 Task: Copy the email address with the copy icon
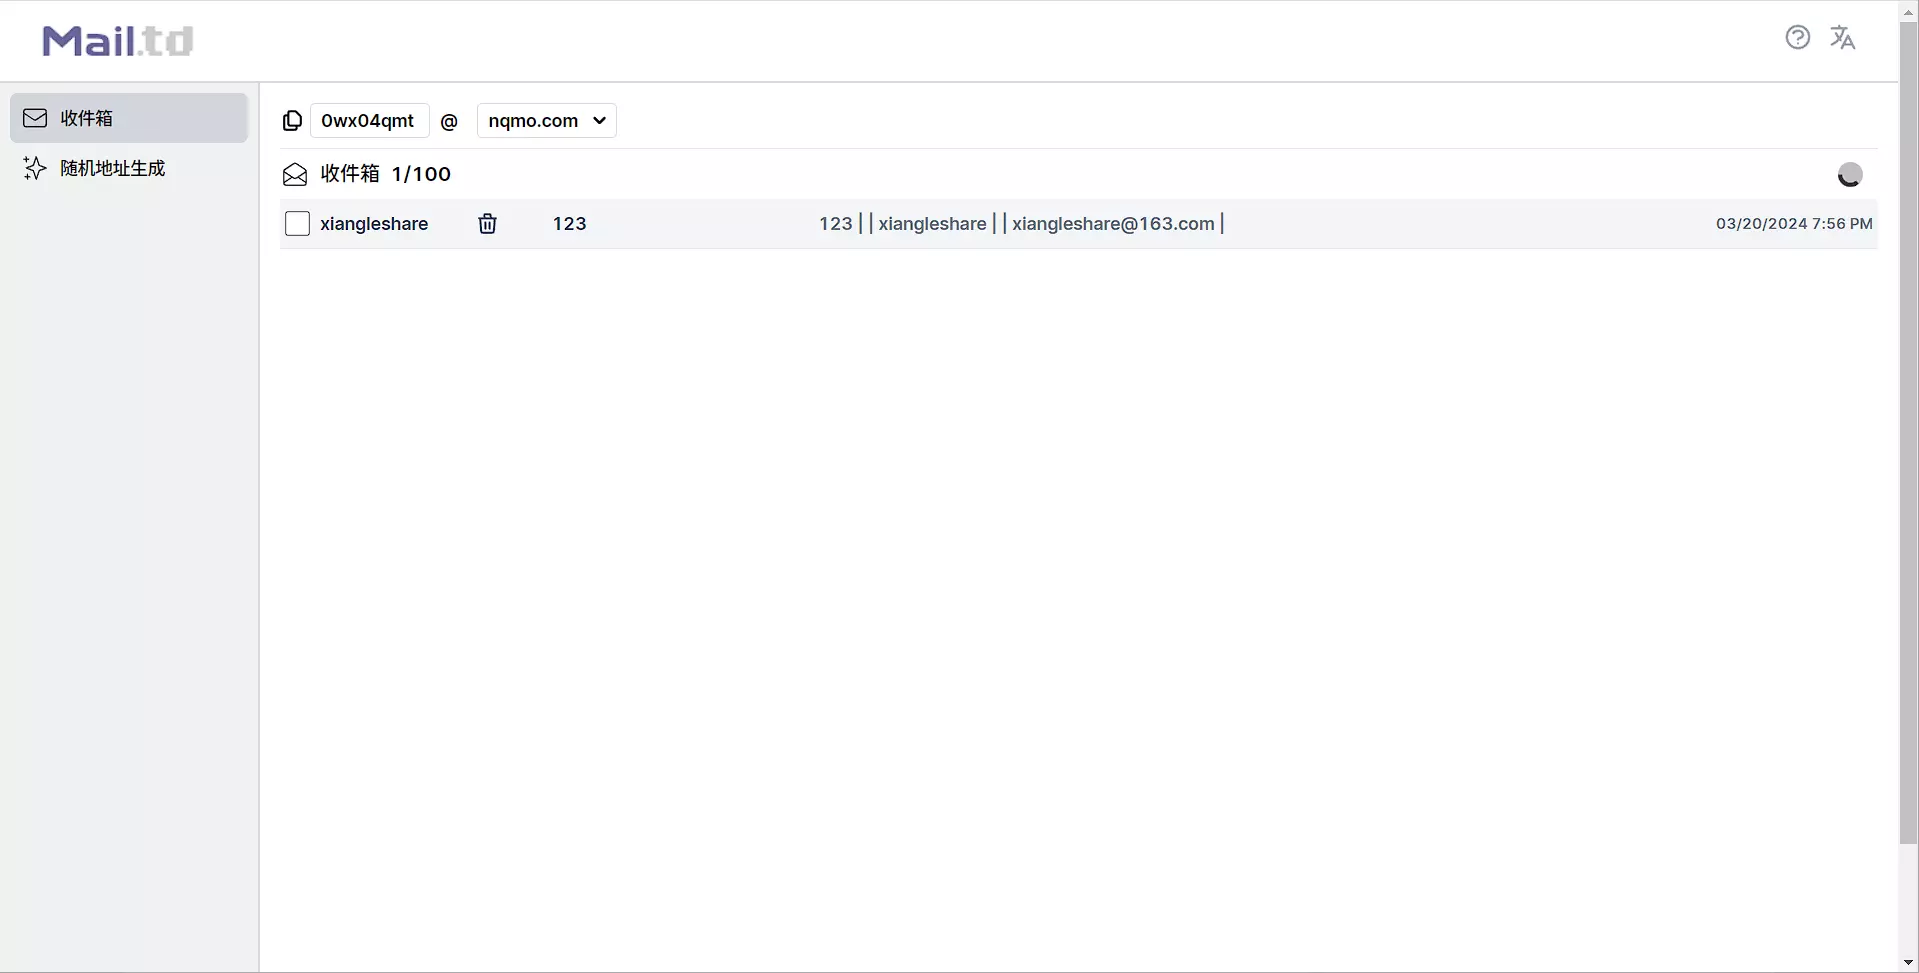tap(292, 121)
